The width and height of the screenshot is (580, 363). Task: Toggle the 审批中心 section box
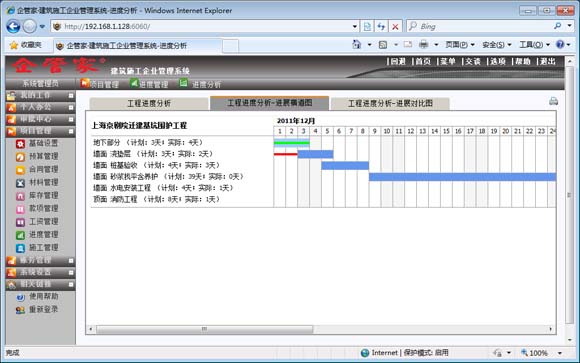point(71,119)
